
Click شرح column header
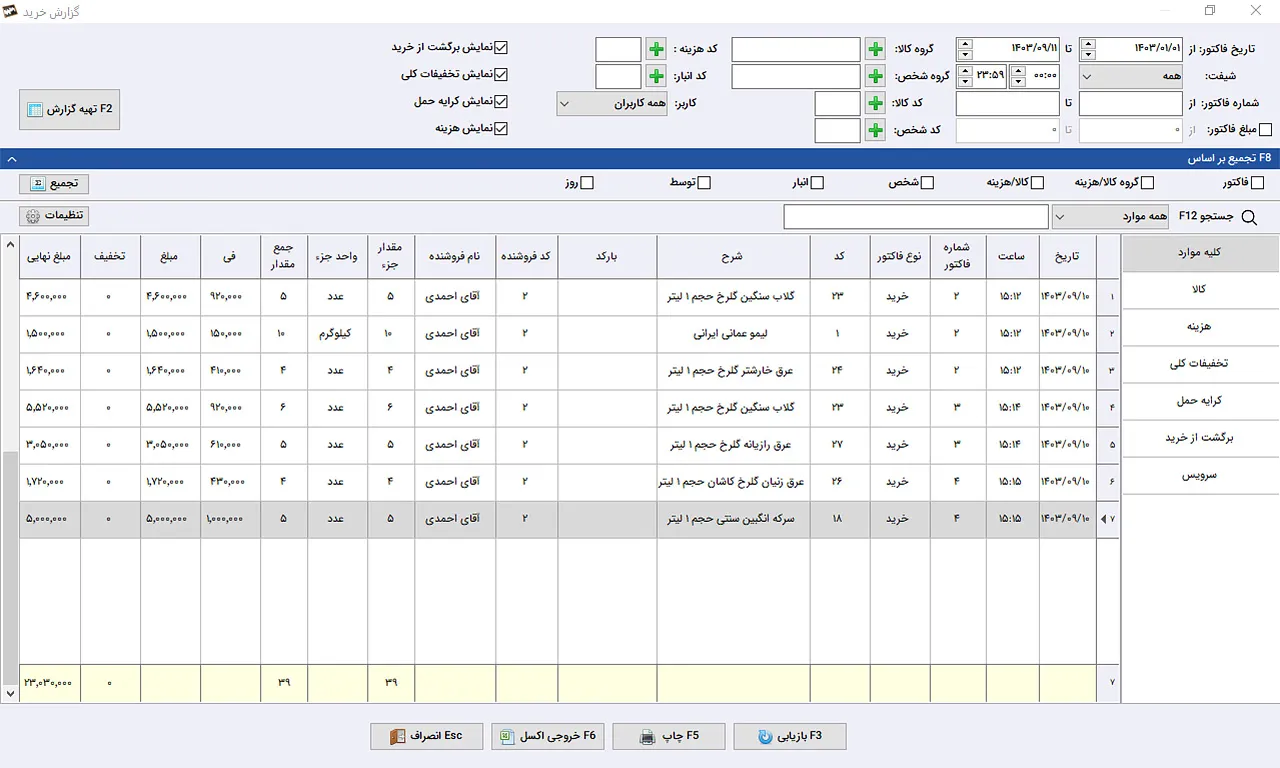point(733,257)
